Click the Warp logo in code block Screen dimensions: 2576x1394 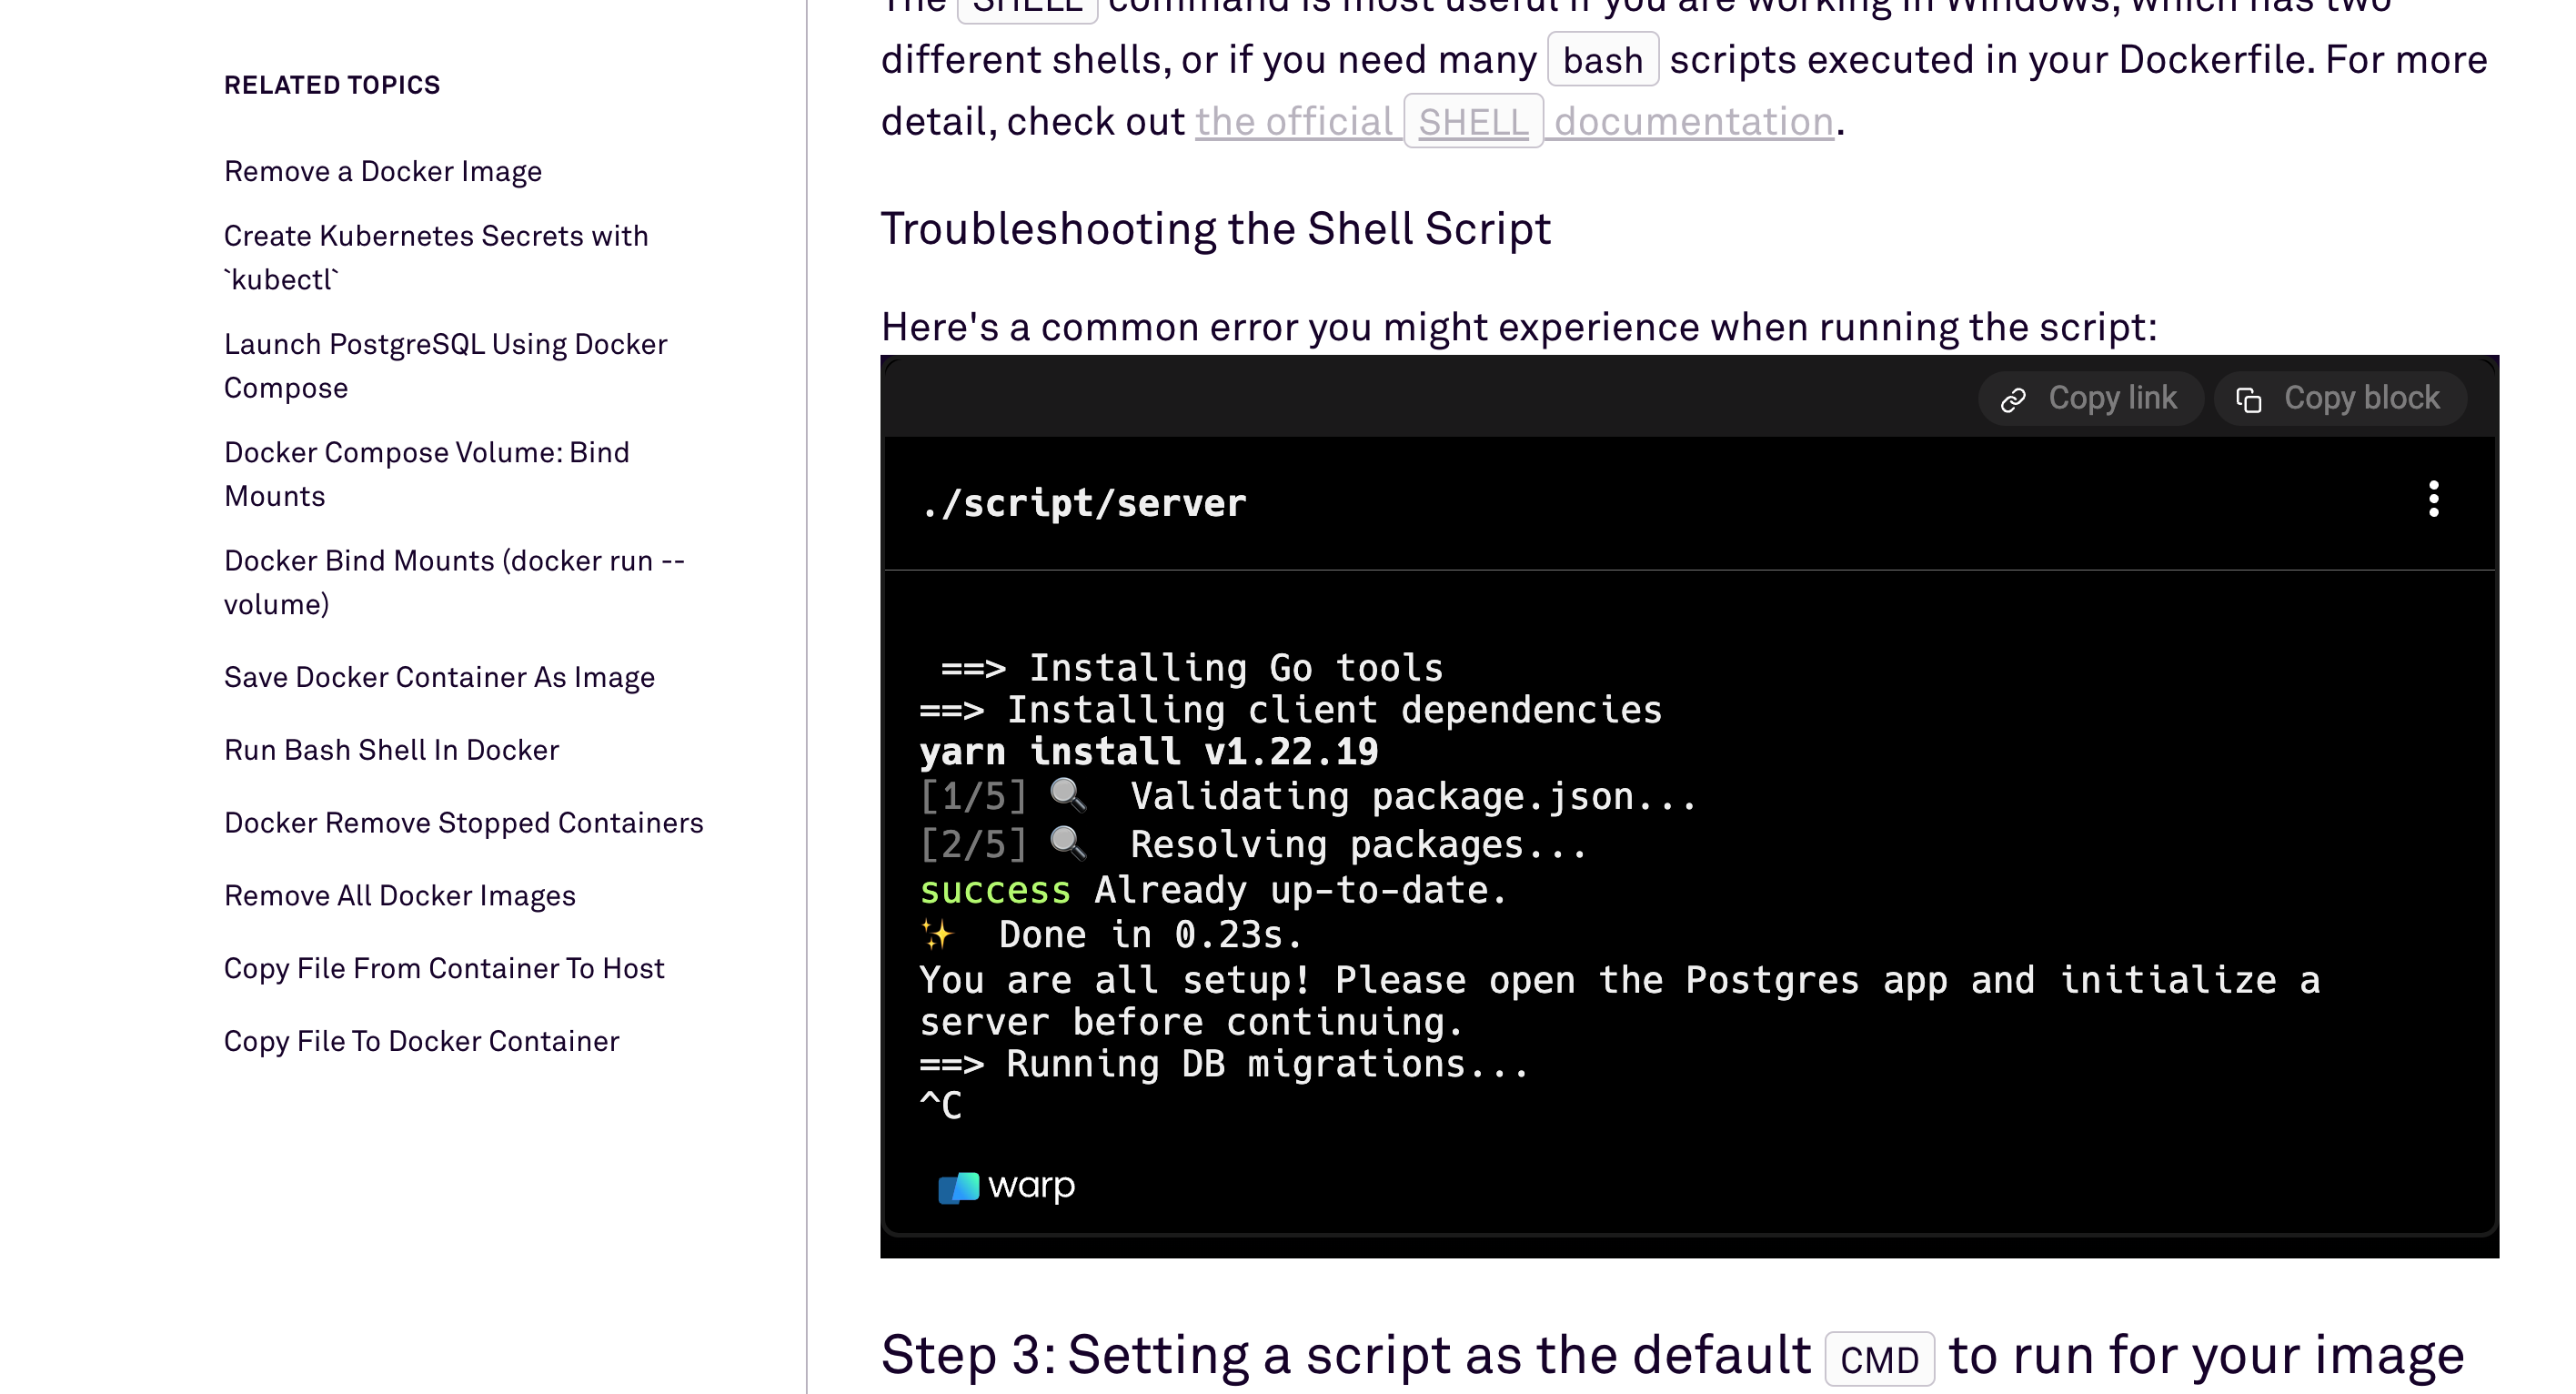click(x=1006, y=1187)
